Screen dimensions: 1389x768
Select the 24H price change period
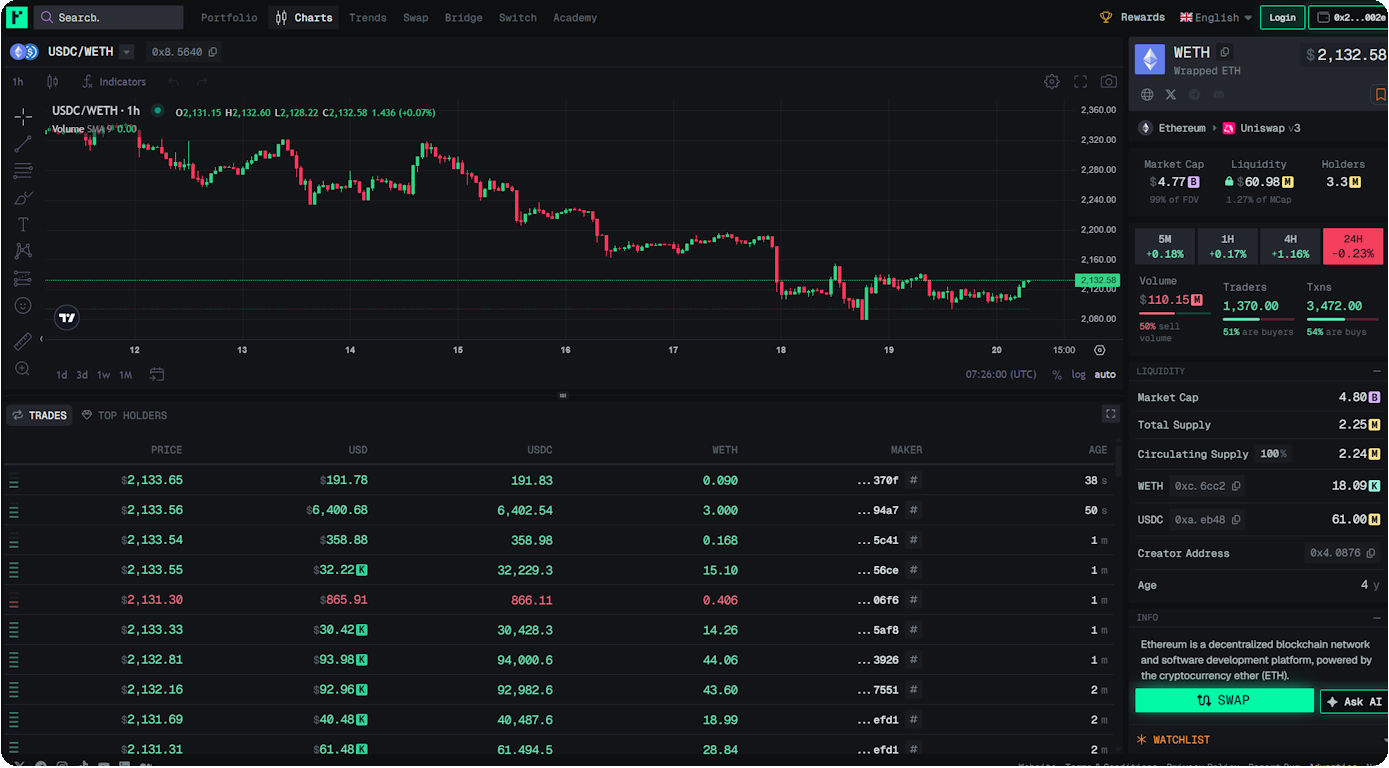(1354, 246)
